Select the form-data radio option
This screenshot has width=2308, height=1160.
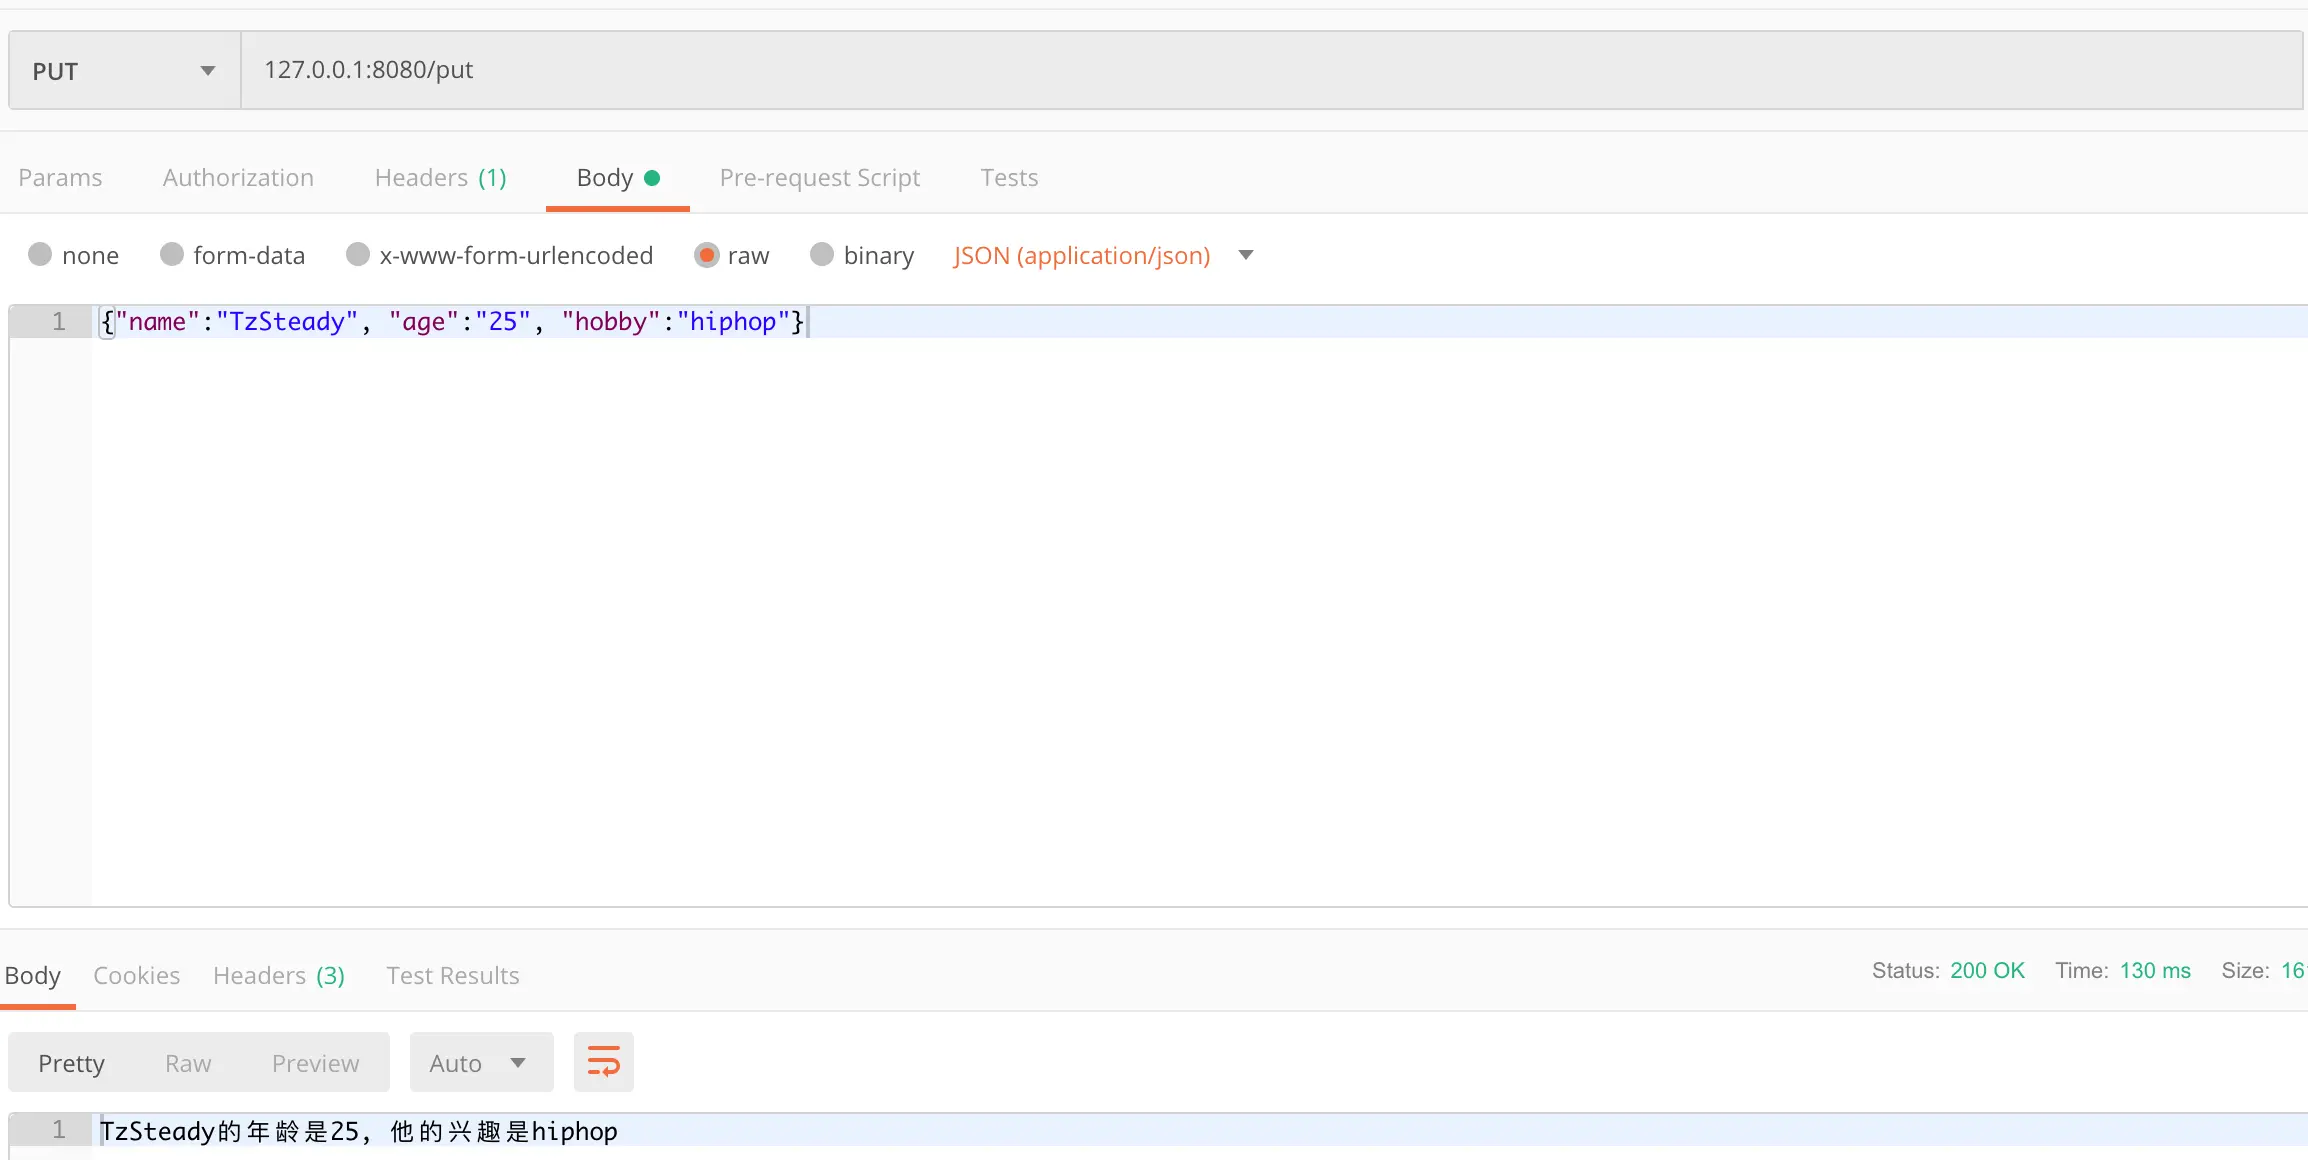click(172, 255)
